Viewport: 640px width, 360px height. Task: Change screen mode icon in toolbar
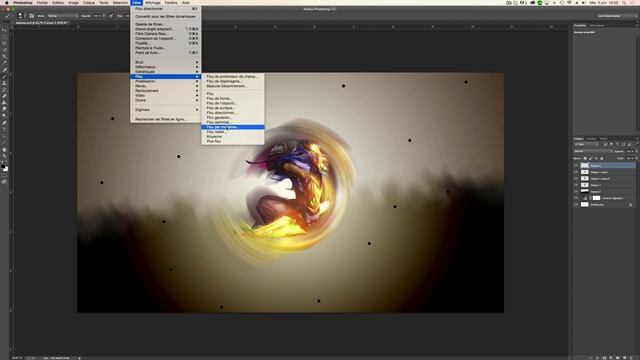[4, 182]
